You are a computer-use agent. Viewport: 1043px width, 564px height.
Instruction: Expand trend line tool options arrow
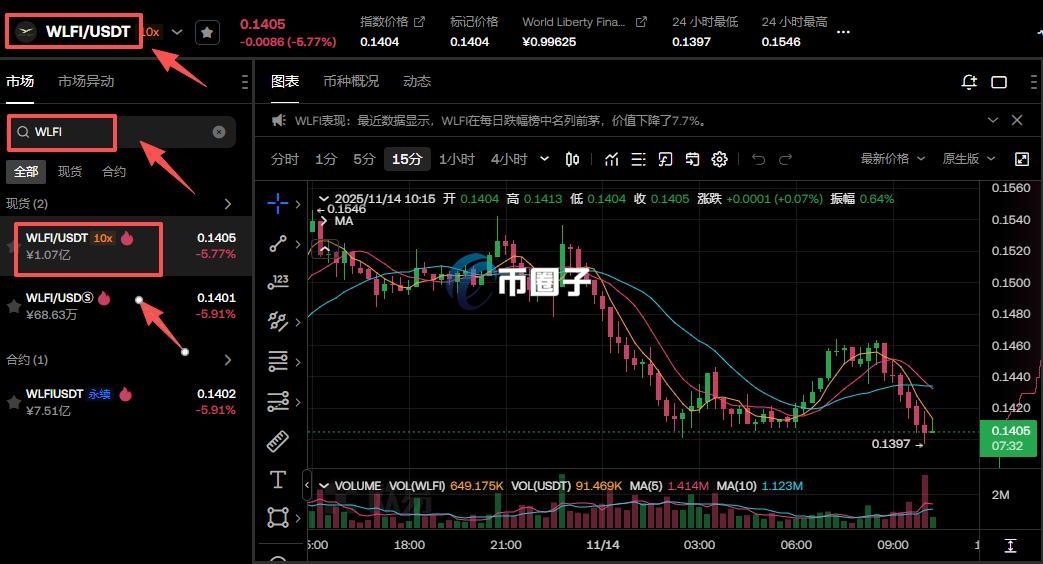coord(298,244)
